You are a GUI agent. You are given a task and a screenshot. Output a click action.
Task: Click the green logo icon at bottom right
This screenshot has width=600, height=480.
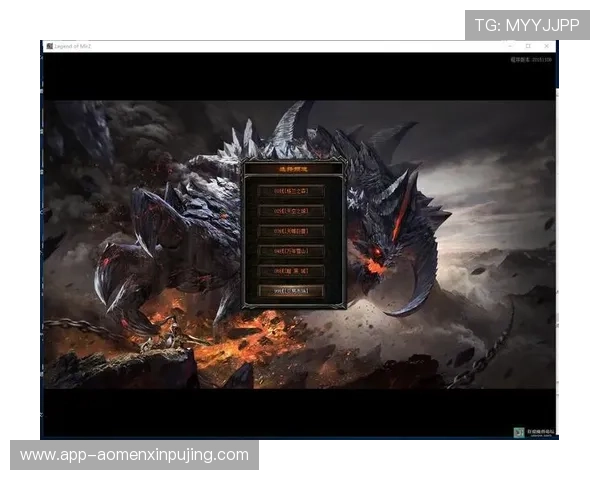point(518,432)
